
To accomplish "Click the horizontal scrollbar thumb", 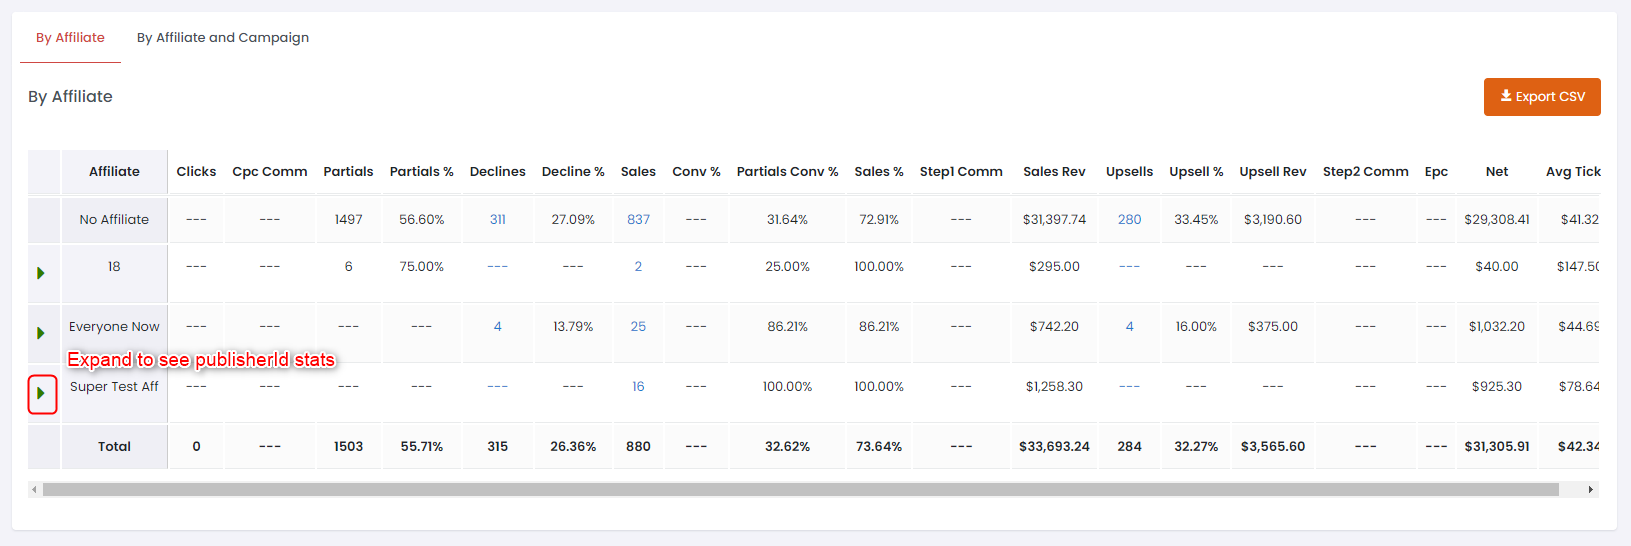I will pos(800,490).
